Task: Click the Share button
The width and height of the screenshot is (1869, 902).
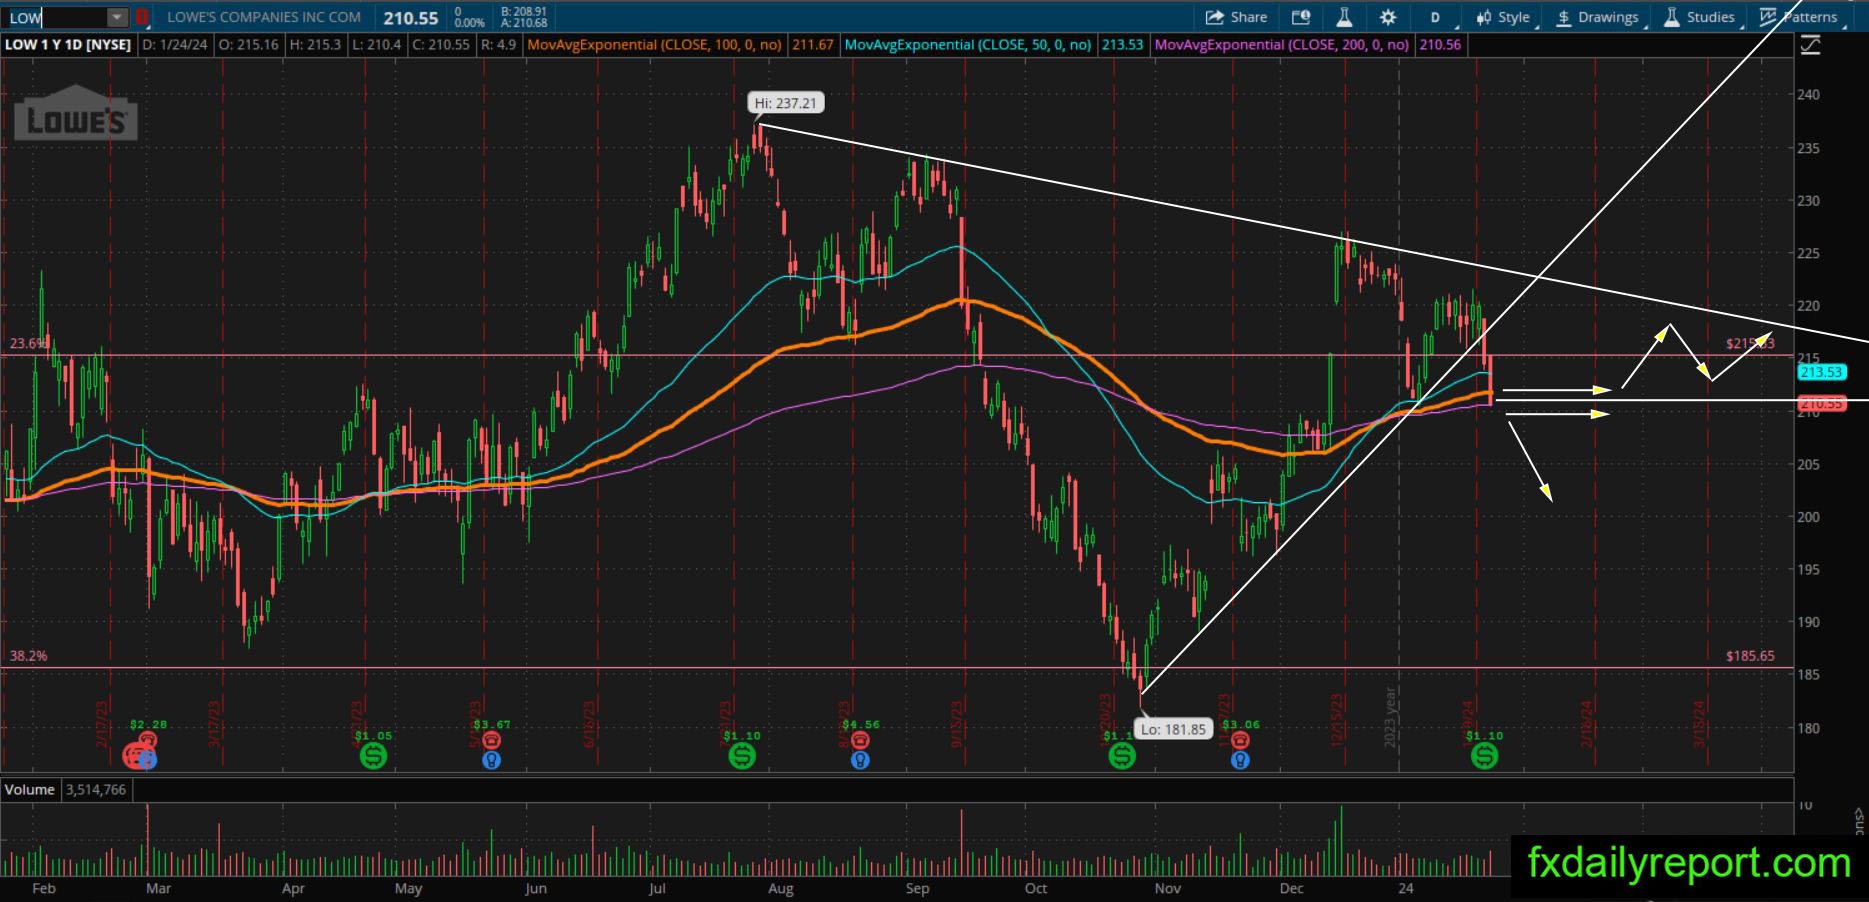Action: 1236,17
